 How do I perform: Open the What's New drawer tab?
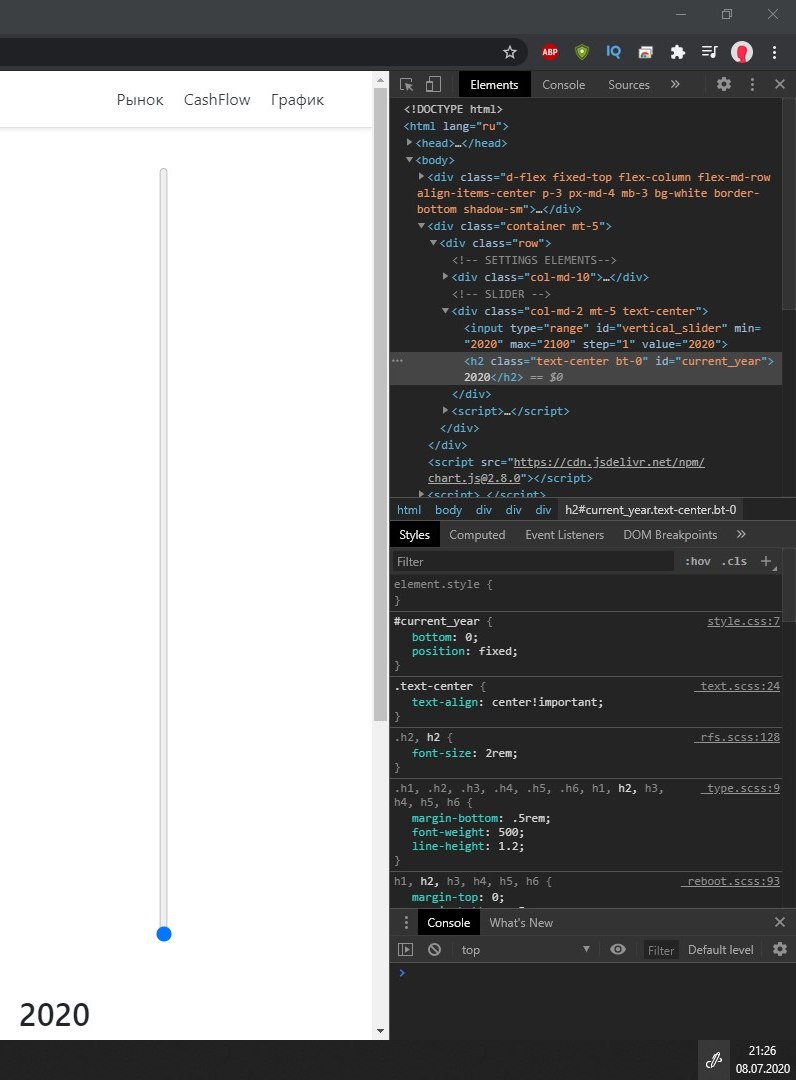click(x=521, y=922)
